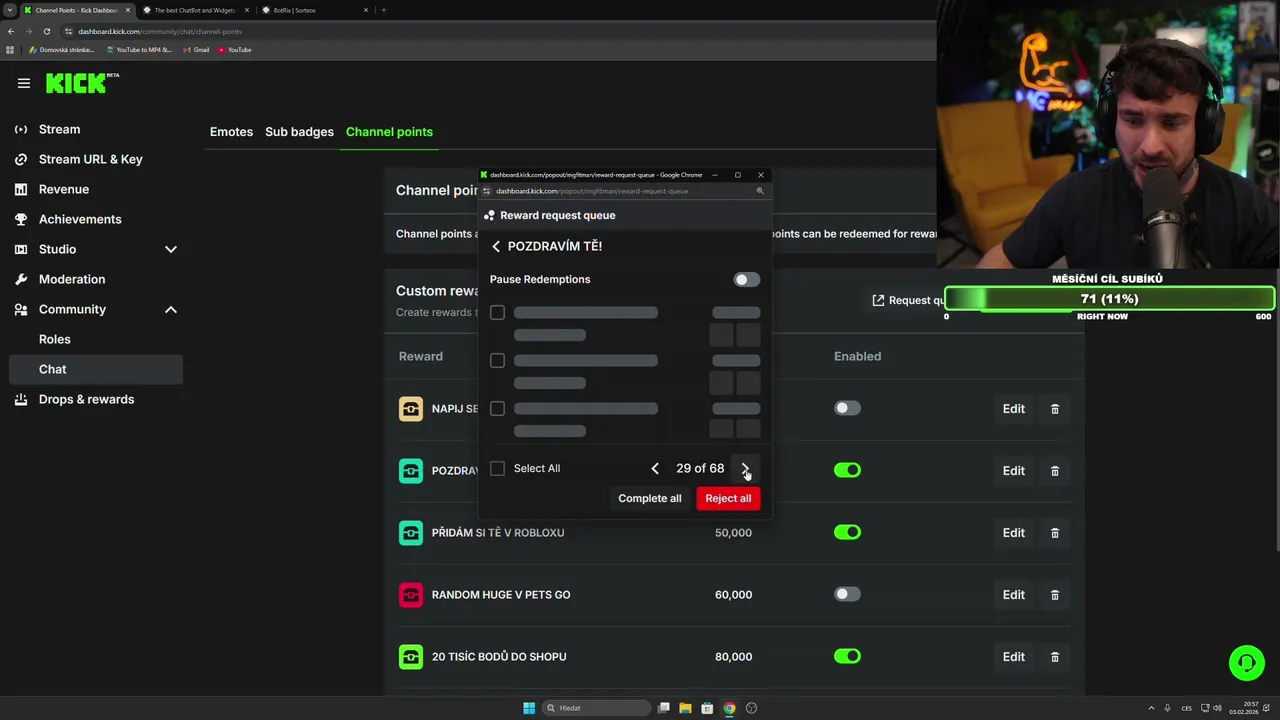Switch to The best ChatBot and Widgets tab
Image resolution: width=1280 pixels, height=720 pixels.
(195, 10)
